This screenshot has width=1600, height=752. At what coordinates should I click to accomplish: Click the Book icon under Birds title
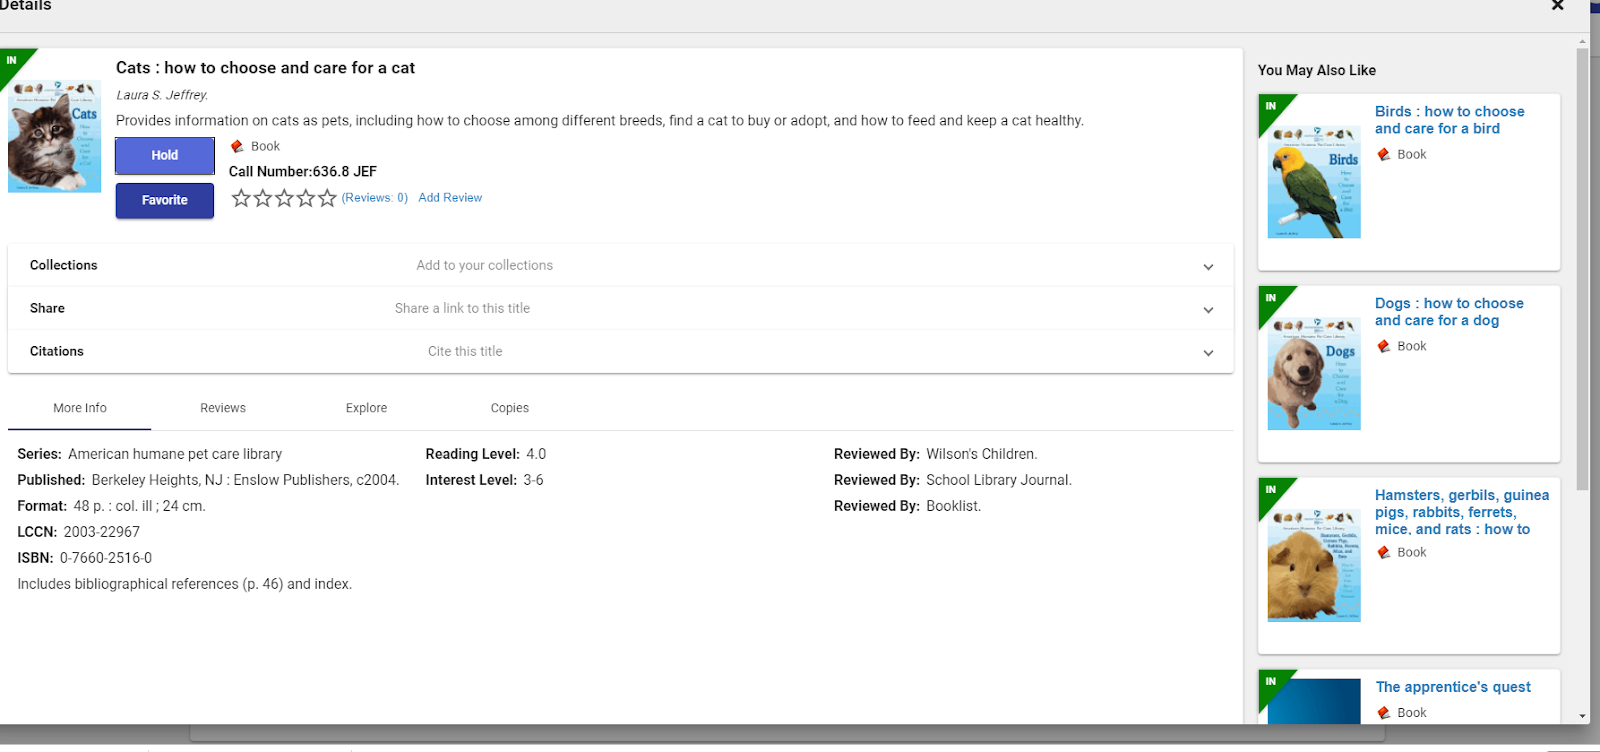(x=1384, y=154)
